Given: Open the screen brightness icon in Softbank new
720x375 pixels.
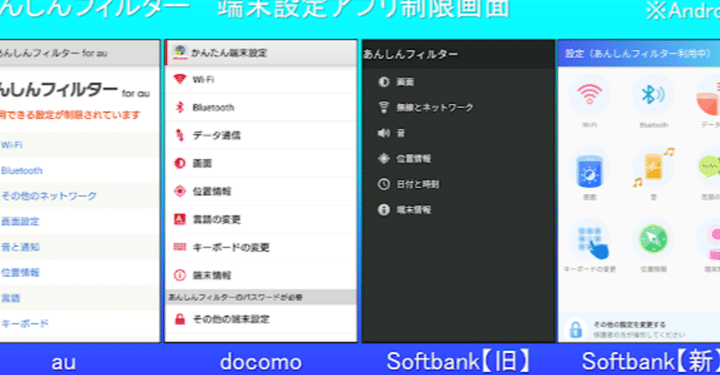Looking at the screenshot, I should pos(590,170).
